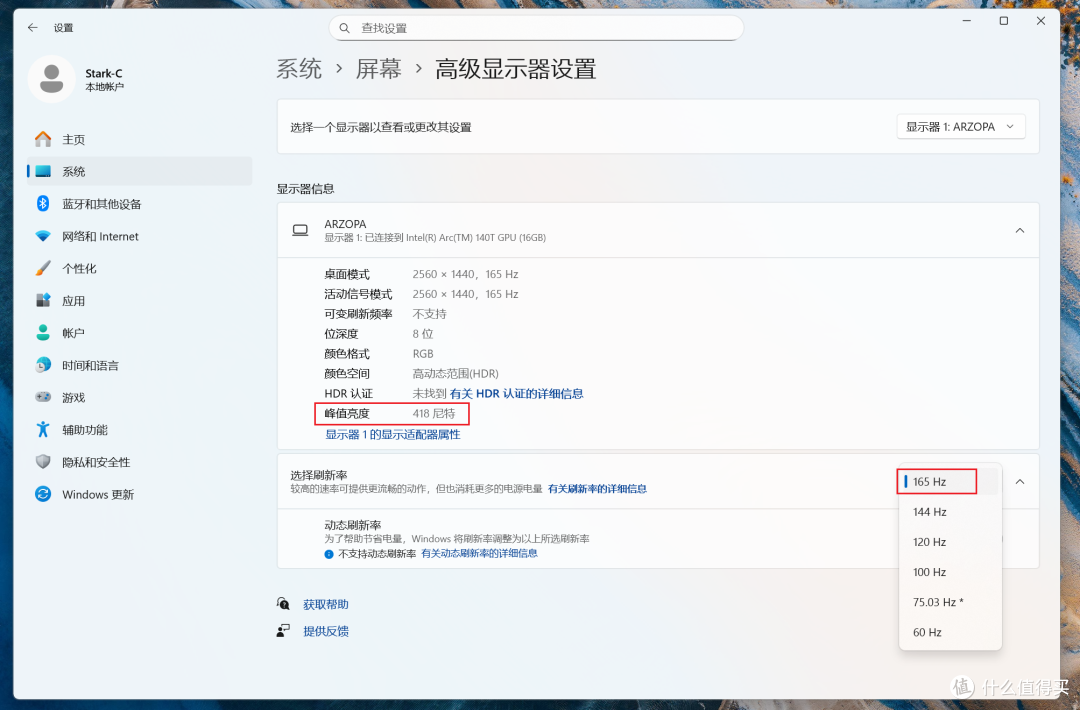1080x710 pixels.
Task: Click the 位深度 8 位 value
Action: 423,333
